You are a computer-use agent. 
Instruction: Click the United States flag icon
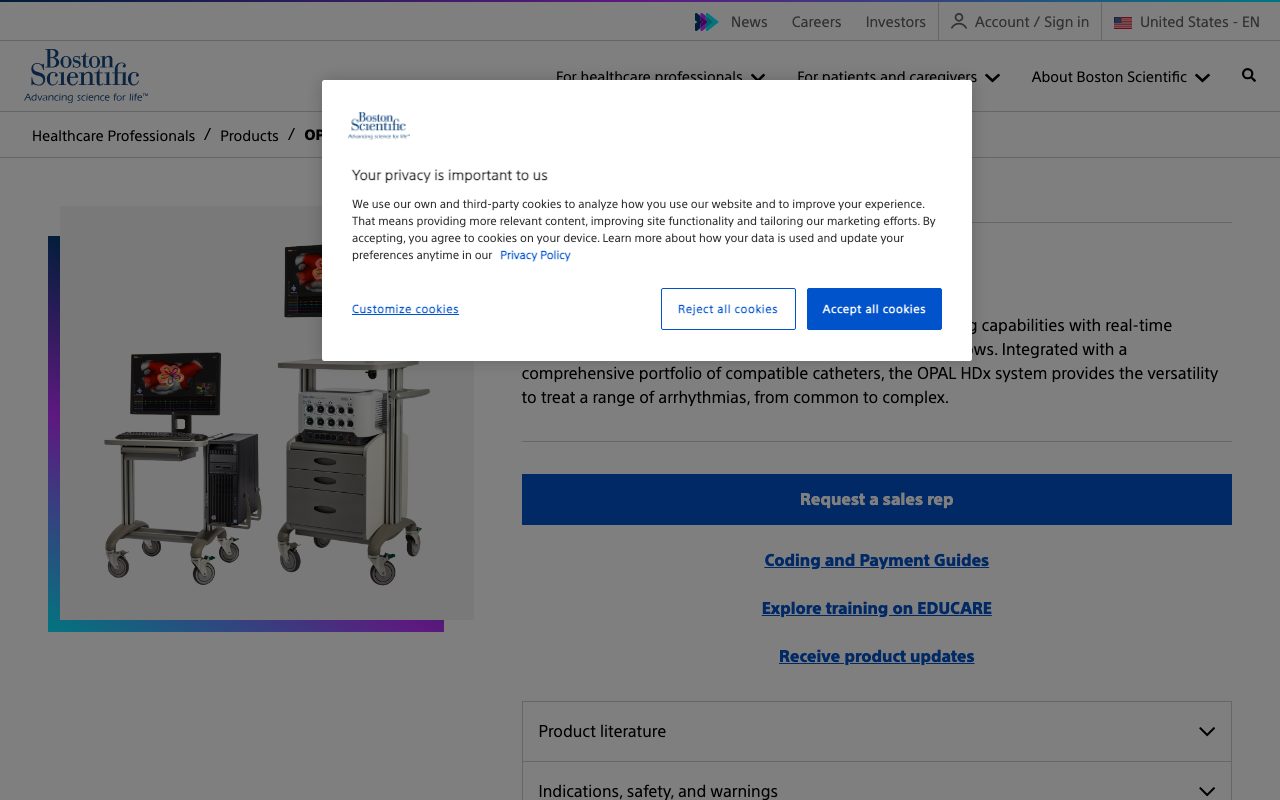coord(1123,22)
